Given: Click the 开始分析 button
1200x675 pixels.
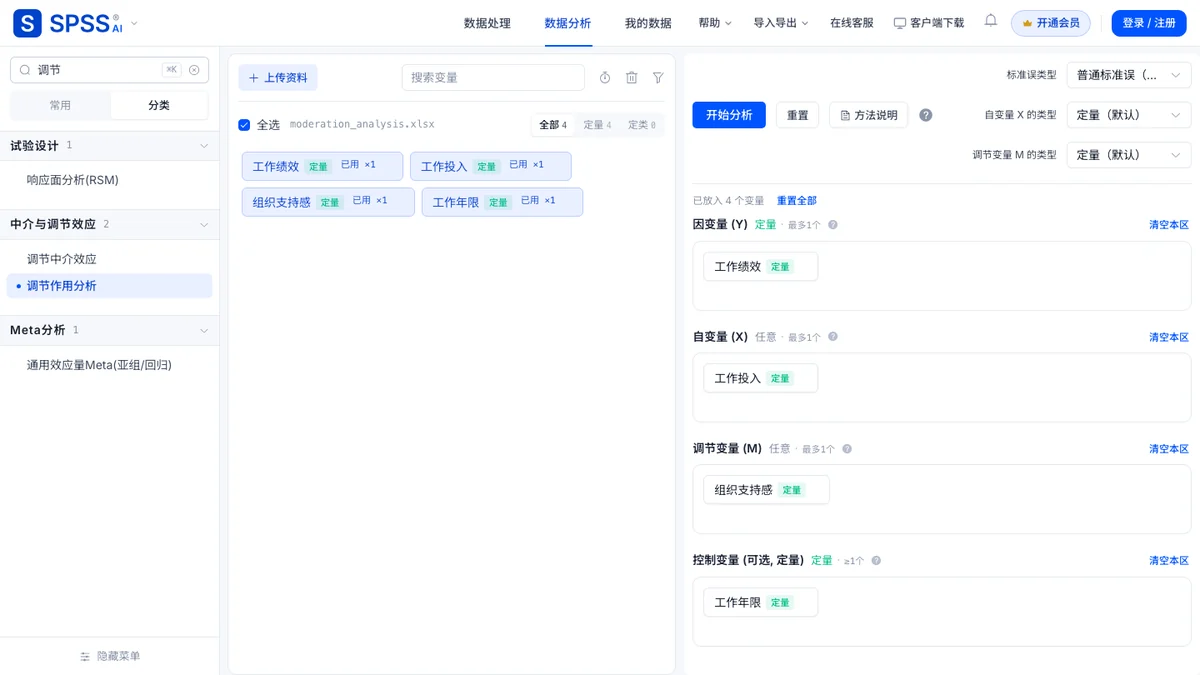Looking at the screenshot, I should point(729,115).
